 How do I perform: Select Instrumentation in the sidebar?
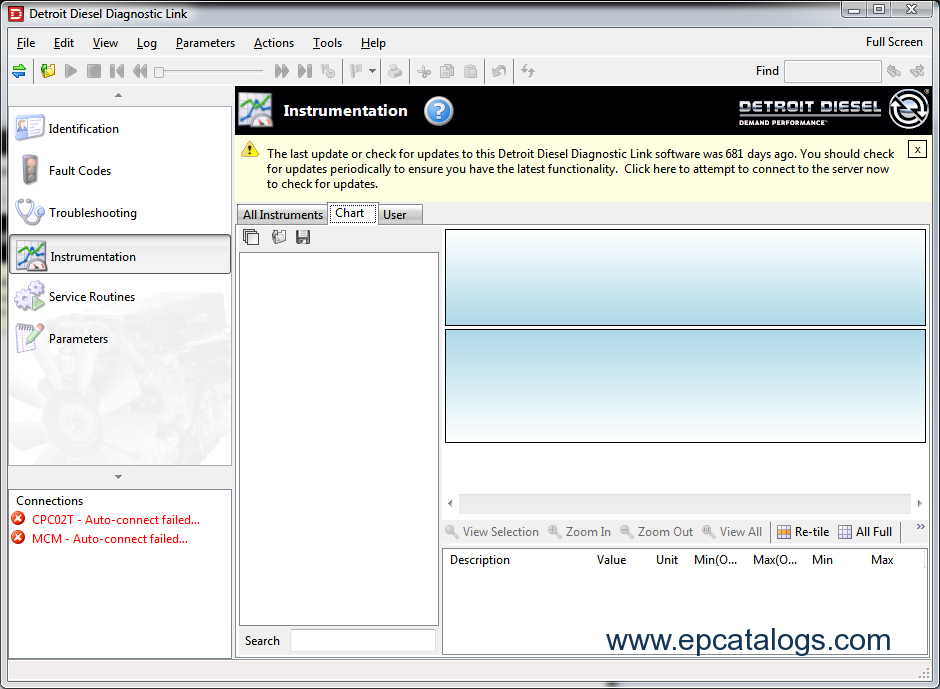click(120, 255)
